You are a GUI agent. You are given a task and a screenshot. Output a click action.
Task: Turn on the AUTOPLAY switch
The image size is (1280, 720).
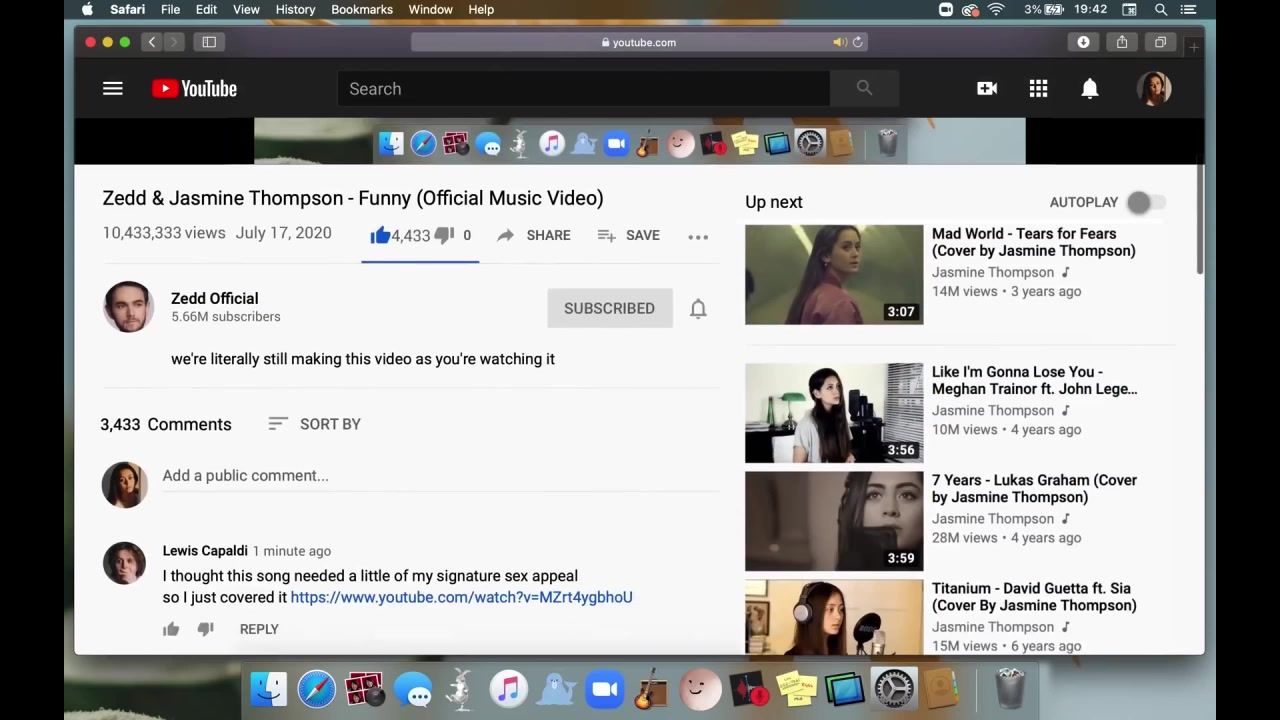(1145, 202)
